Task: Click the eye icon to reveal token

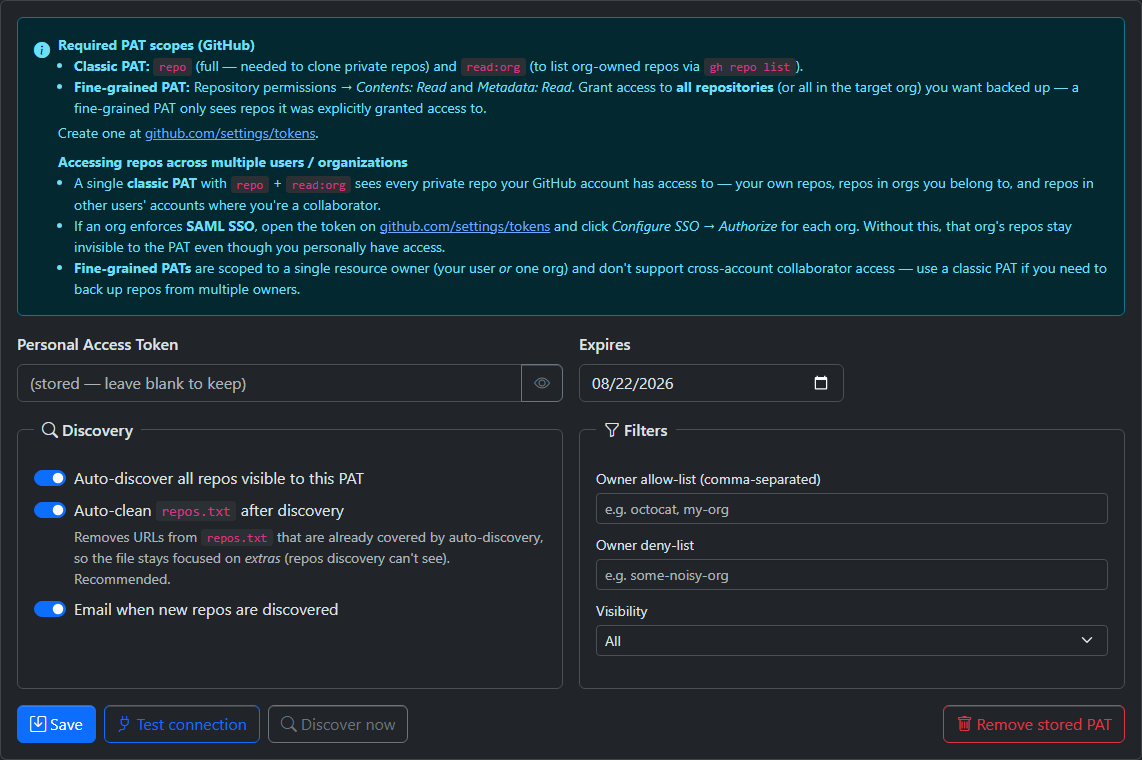Action: click(542, 383)
